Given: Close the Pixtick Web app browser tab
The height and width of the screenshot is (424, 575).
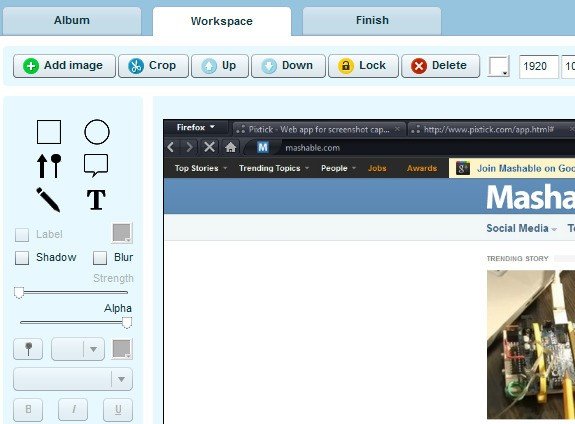Looking at the screenshot, I should coord(397,129).
